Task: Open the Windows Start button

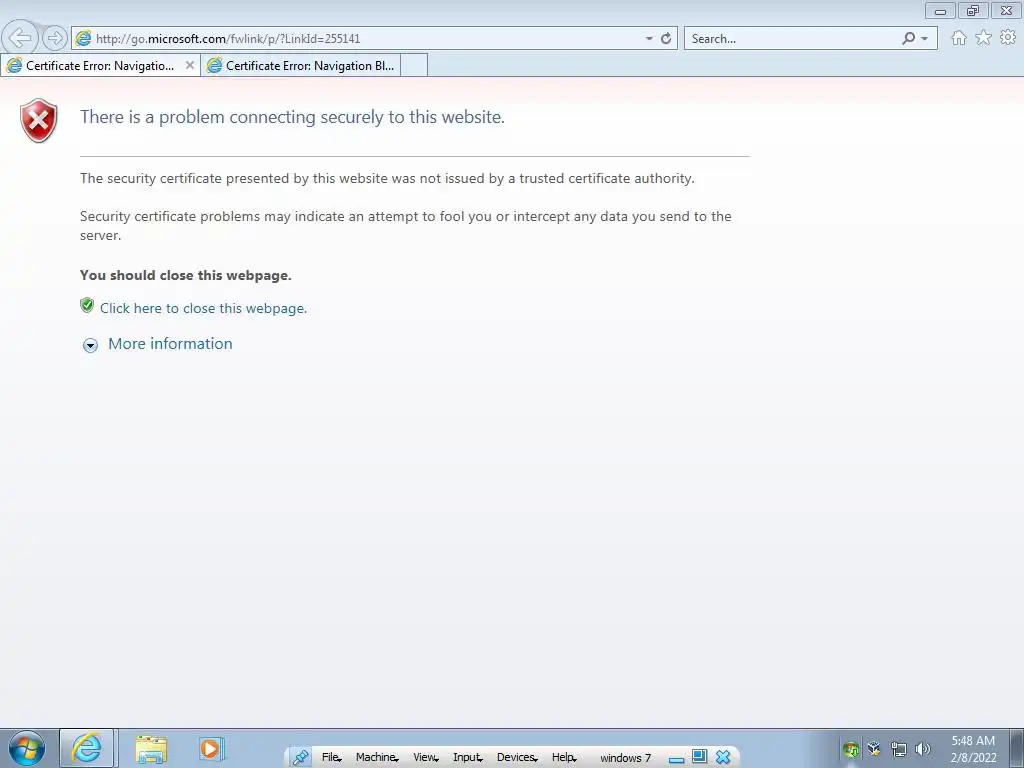Action: (27, 748)
